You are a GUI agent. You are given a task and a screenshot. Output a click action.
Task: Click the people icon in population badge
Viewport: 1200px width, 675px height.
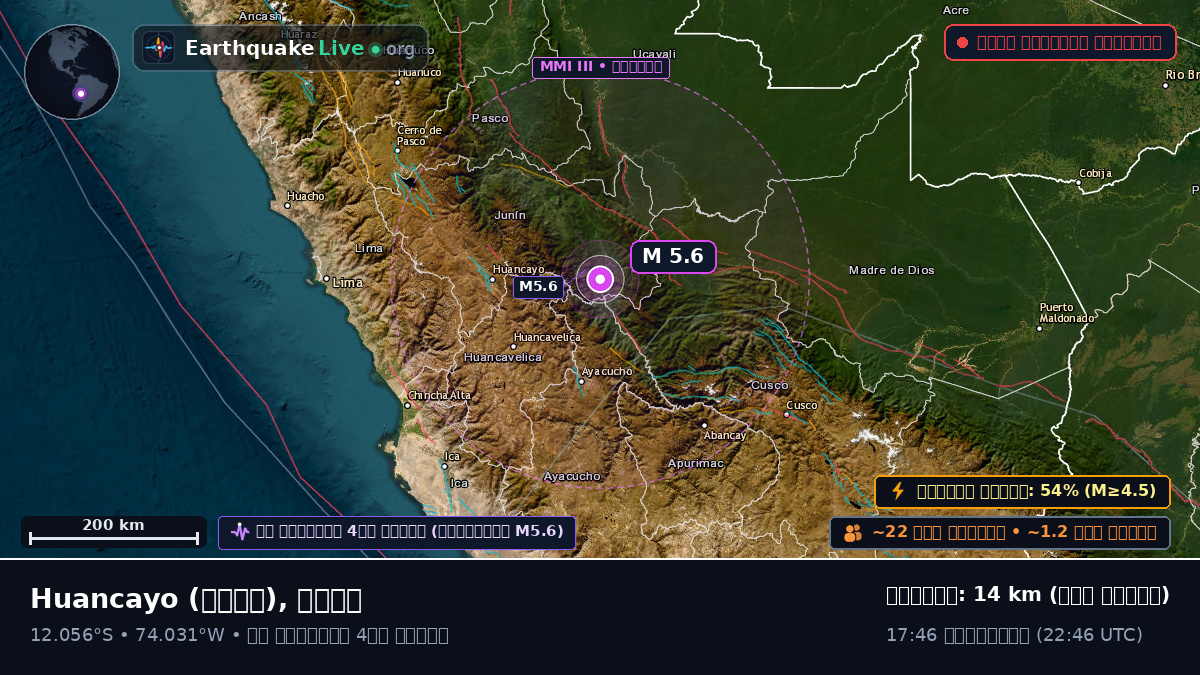(853, 533)
